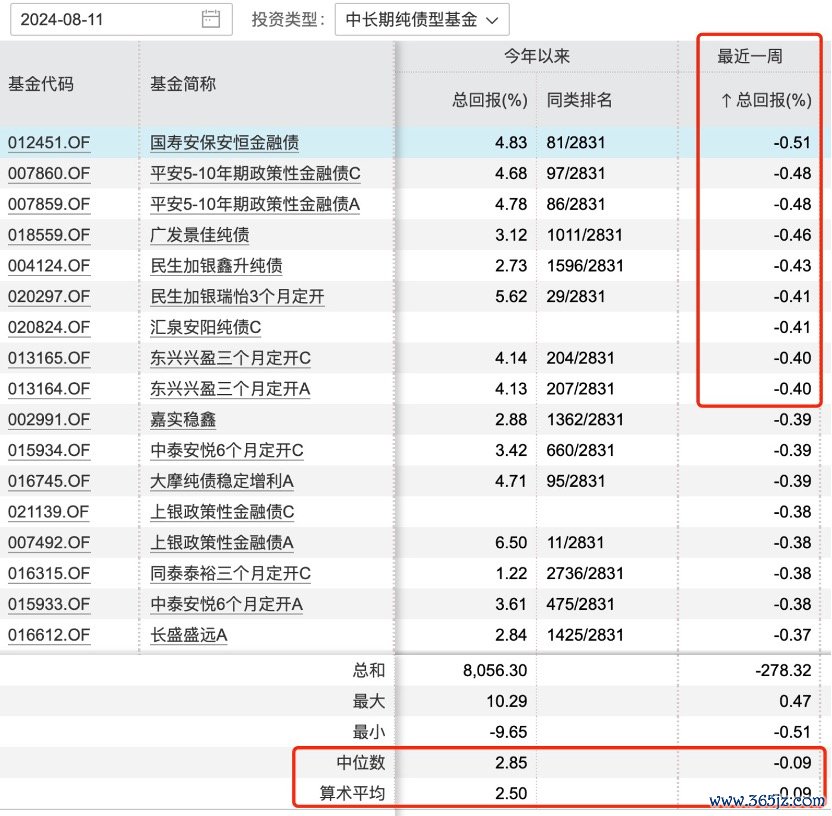Screen dimensions: 832x816
Task: Open the fund 平安5-10年期政策性金融债C
Action: pyautogui.click(x=255, y=173)
